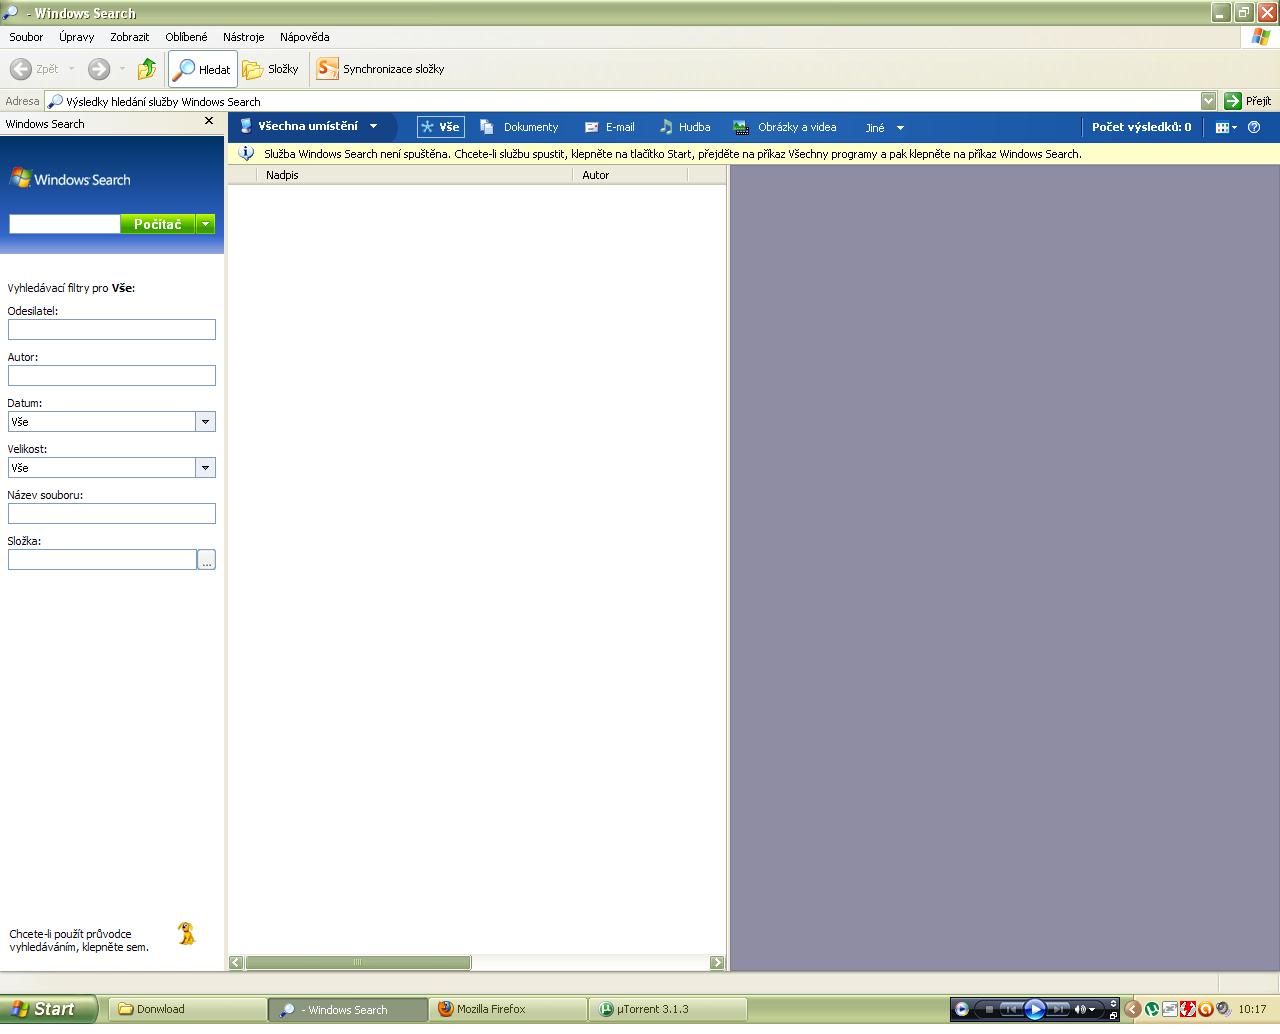This screenshot has height=1034, width=1280.
Task: Filter results by Obrázky a videa
Action: 785,127
